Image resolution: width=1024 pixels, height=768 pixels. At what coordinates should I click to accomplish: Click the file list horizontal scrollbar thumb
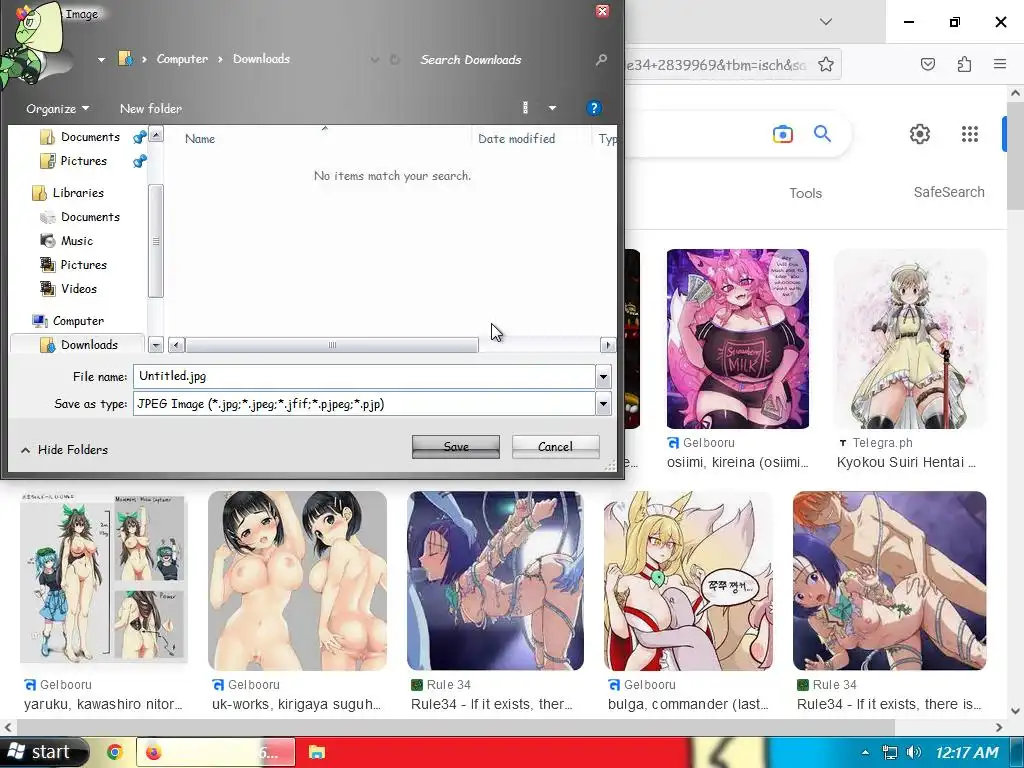point(332,345)
